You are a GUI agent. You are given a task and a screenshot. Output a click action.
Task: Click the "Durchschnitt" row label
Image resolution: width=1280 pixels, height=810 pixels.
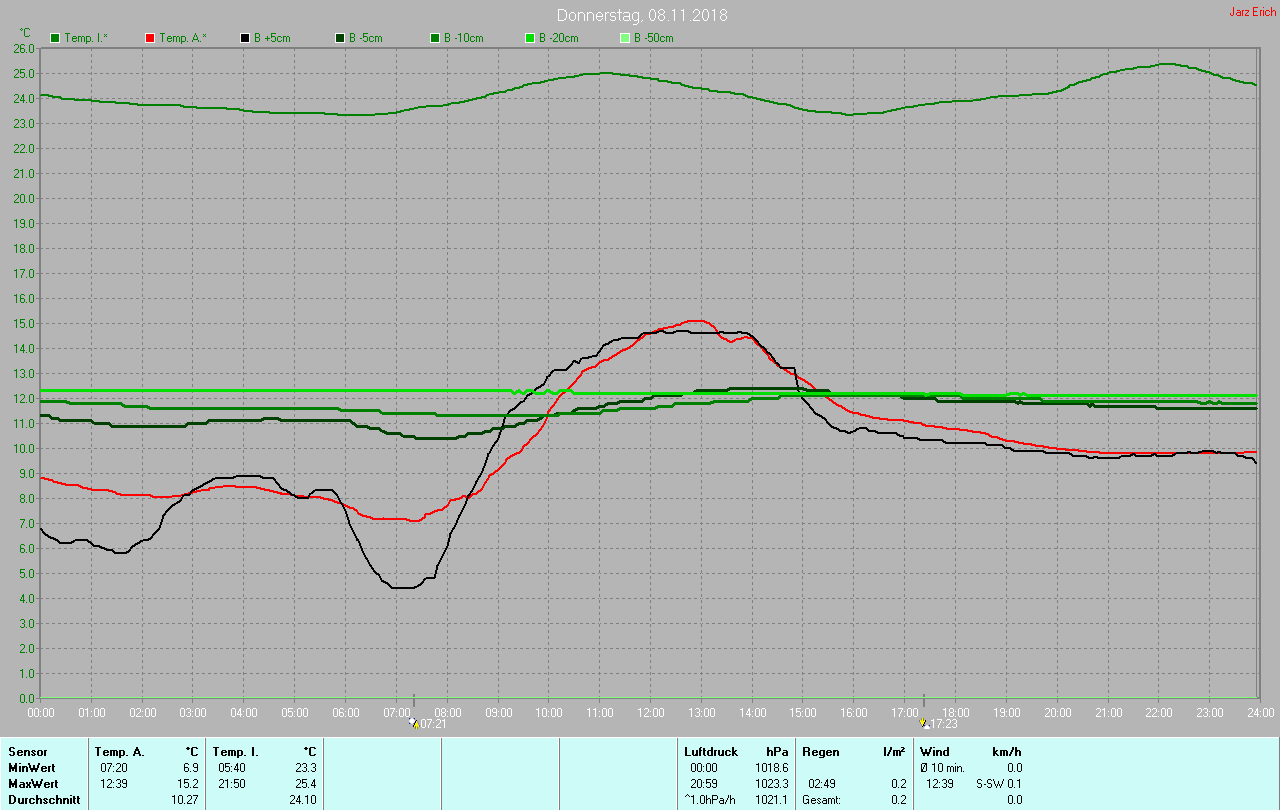[44, 800]
